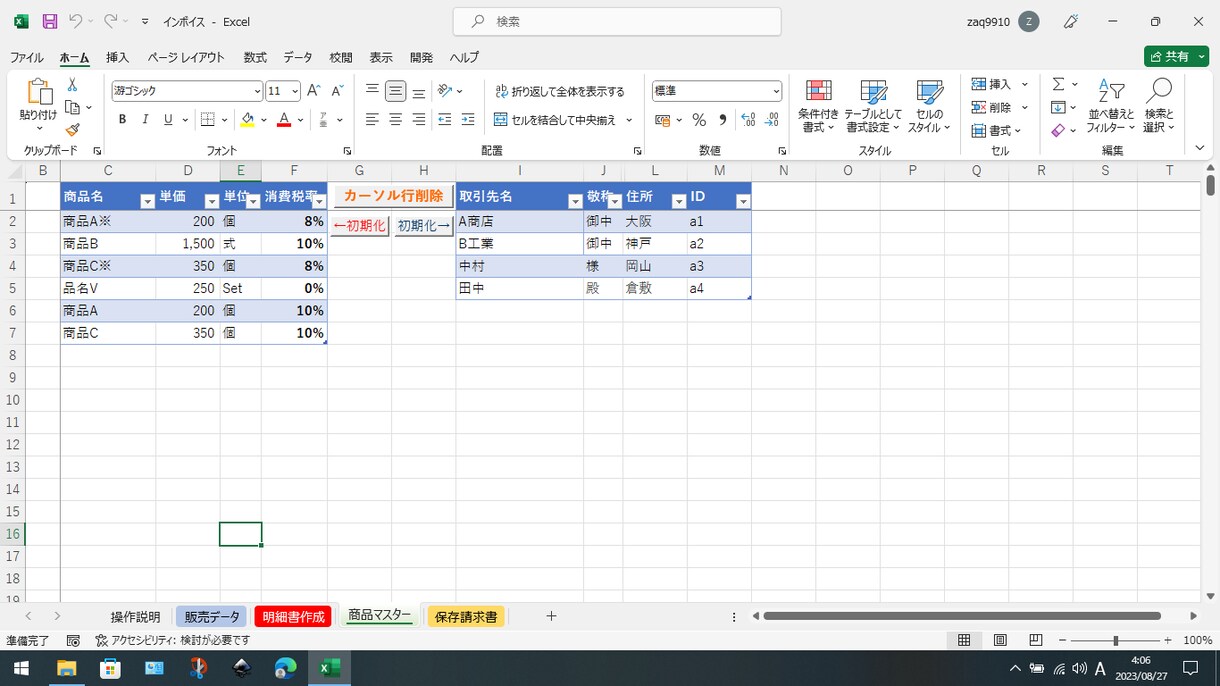The height and width of the screenshot is (686, 1220).
Task: Apply comma style number format
Action: tap(722, 120)
